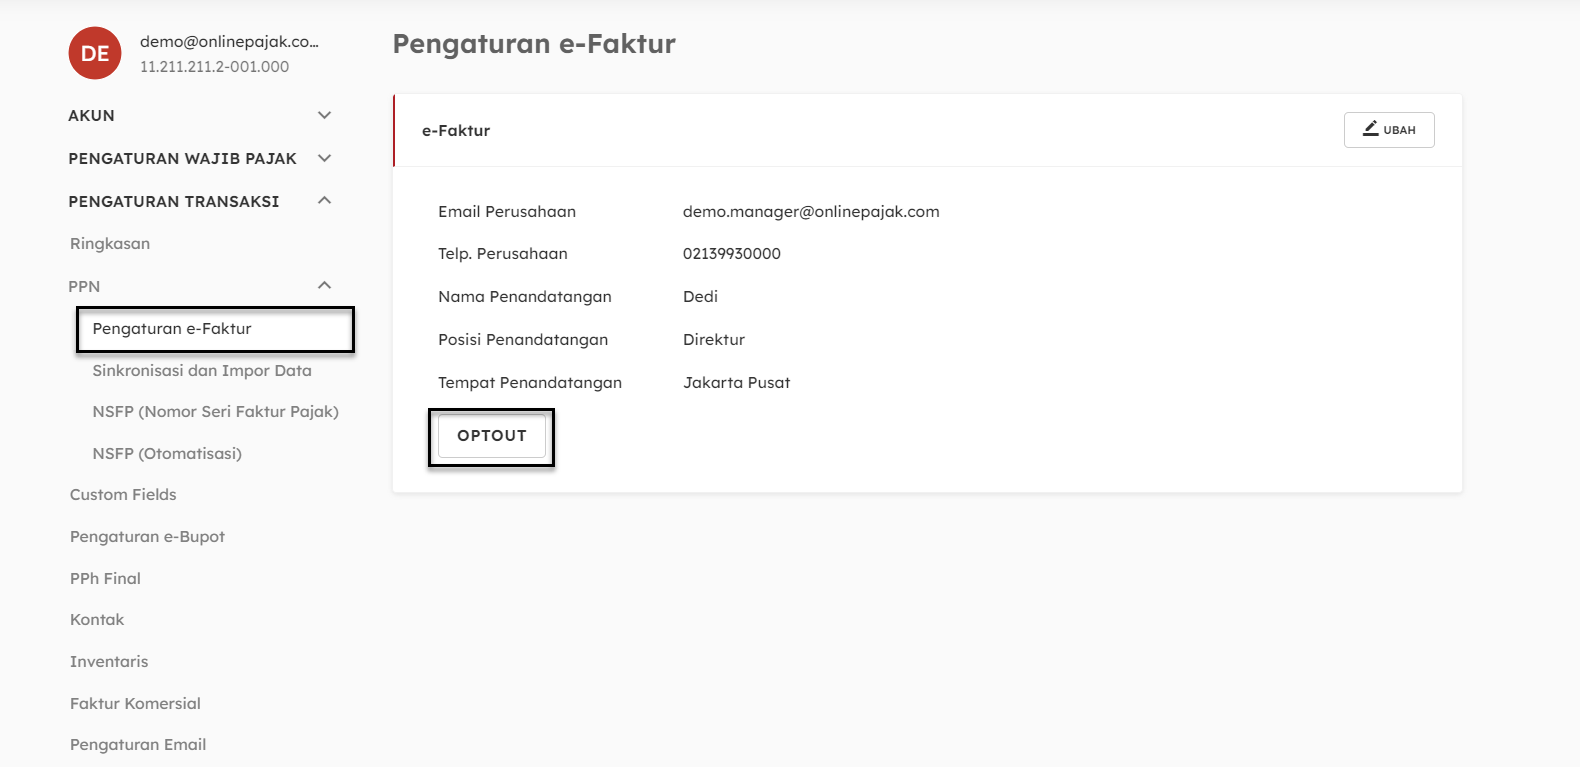Viewport: 1580px width, 767px height.
Task: Click the red DE profile avatar
Action: [x=95, y=54]
